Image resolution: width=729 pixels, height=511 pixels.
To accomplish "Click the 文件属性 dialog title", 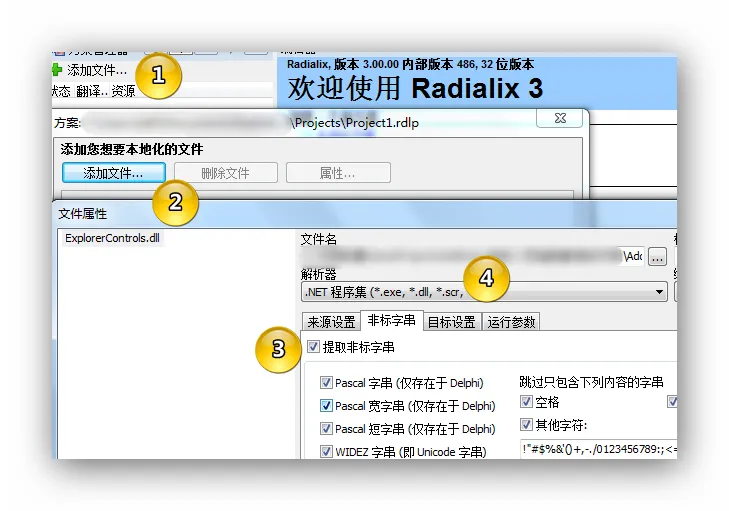I will [83, 214].
